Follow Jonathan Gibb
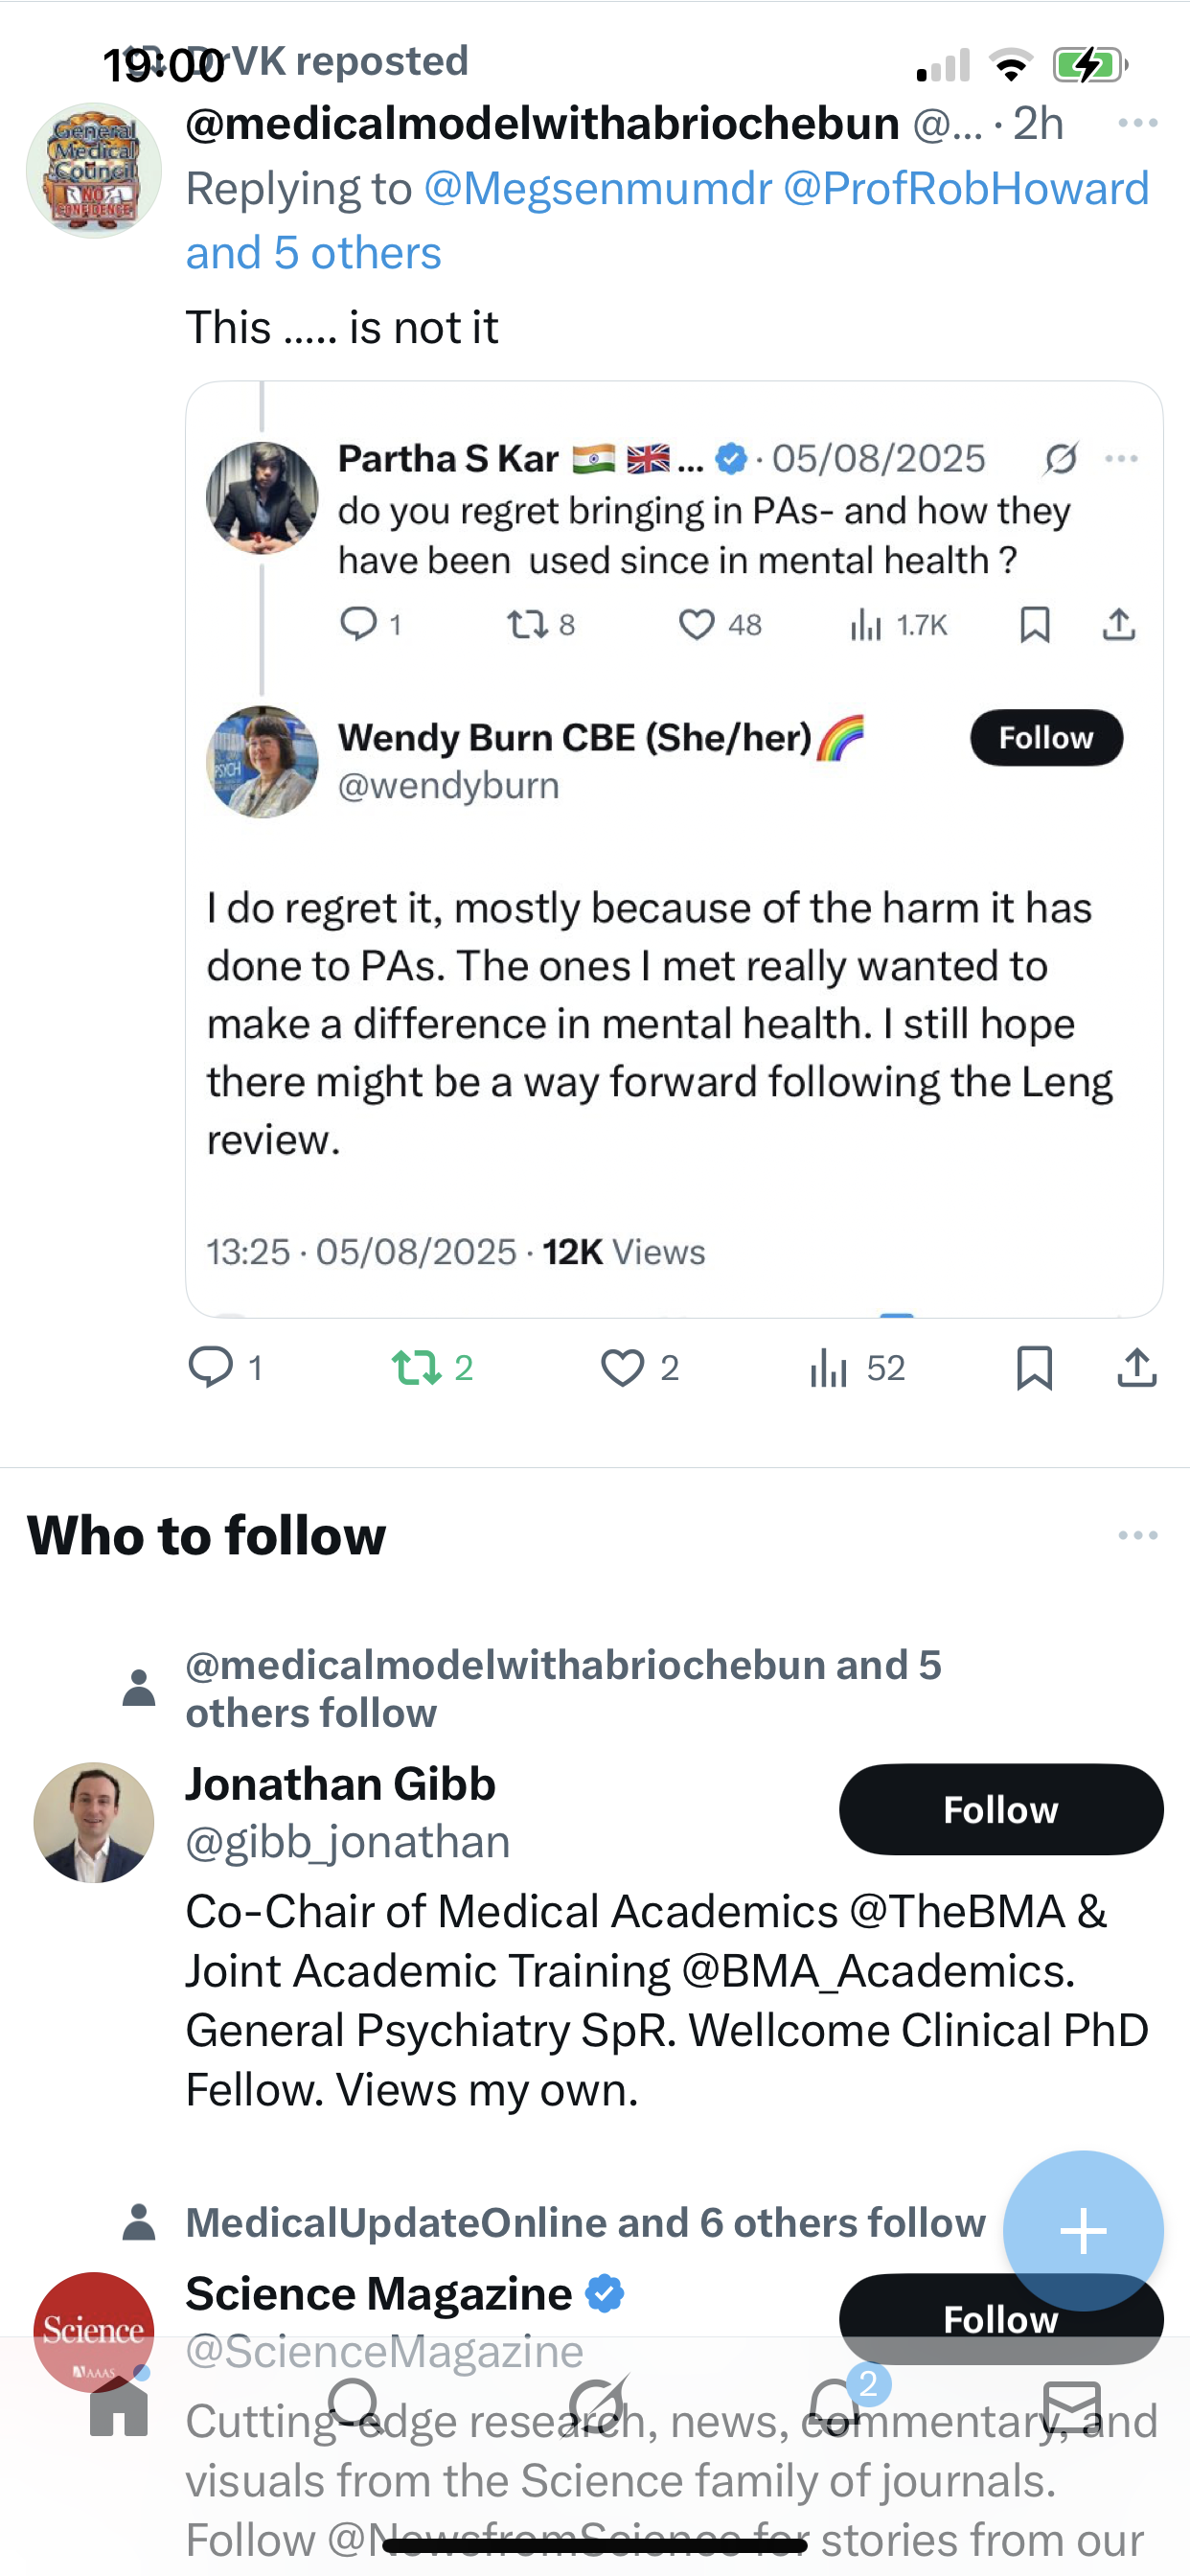 point(1000,1809)
